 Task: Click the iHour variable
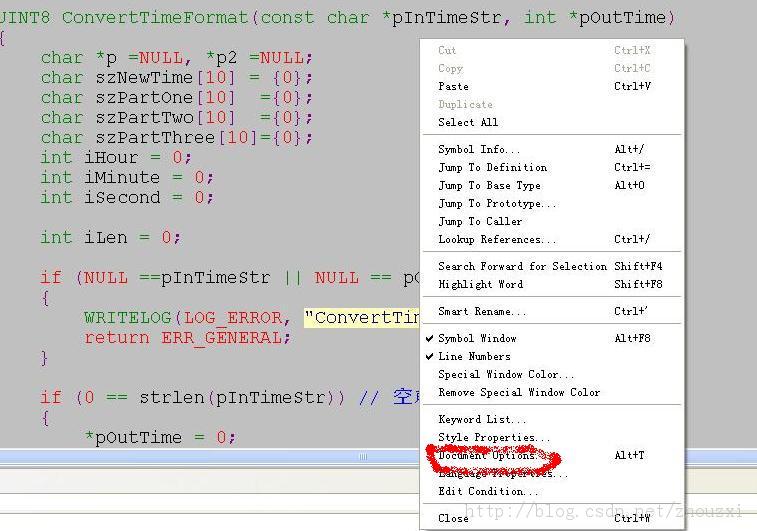pyautogui.click(x=111, y=157)
